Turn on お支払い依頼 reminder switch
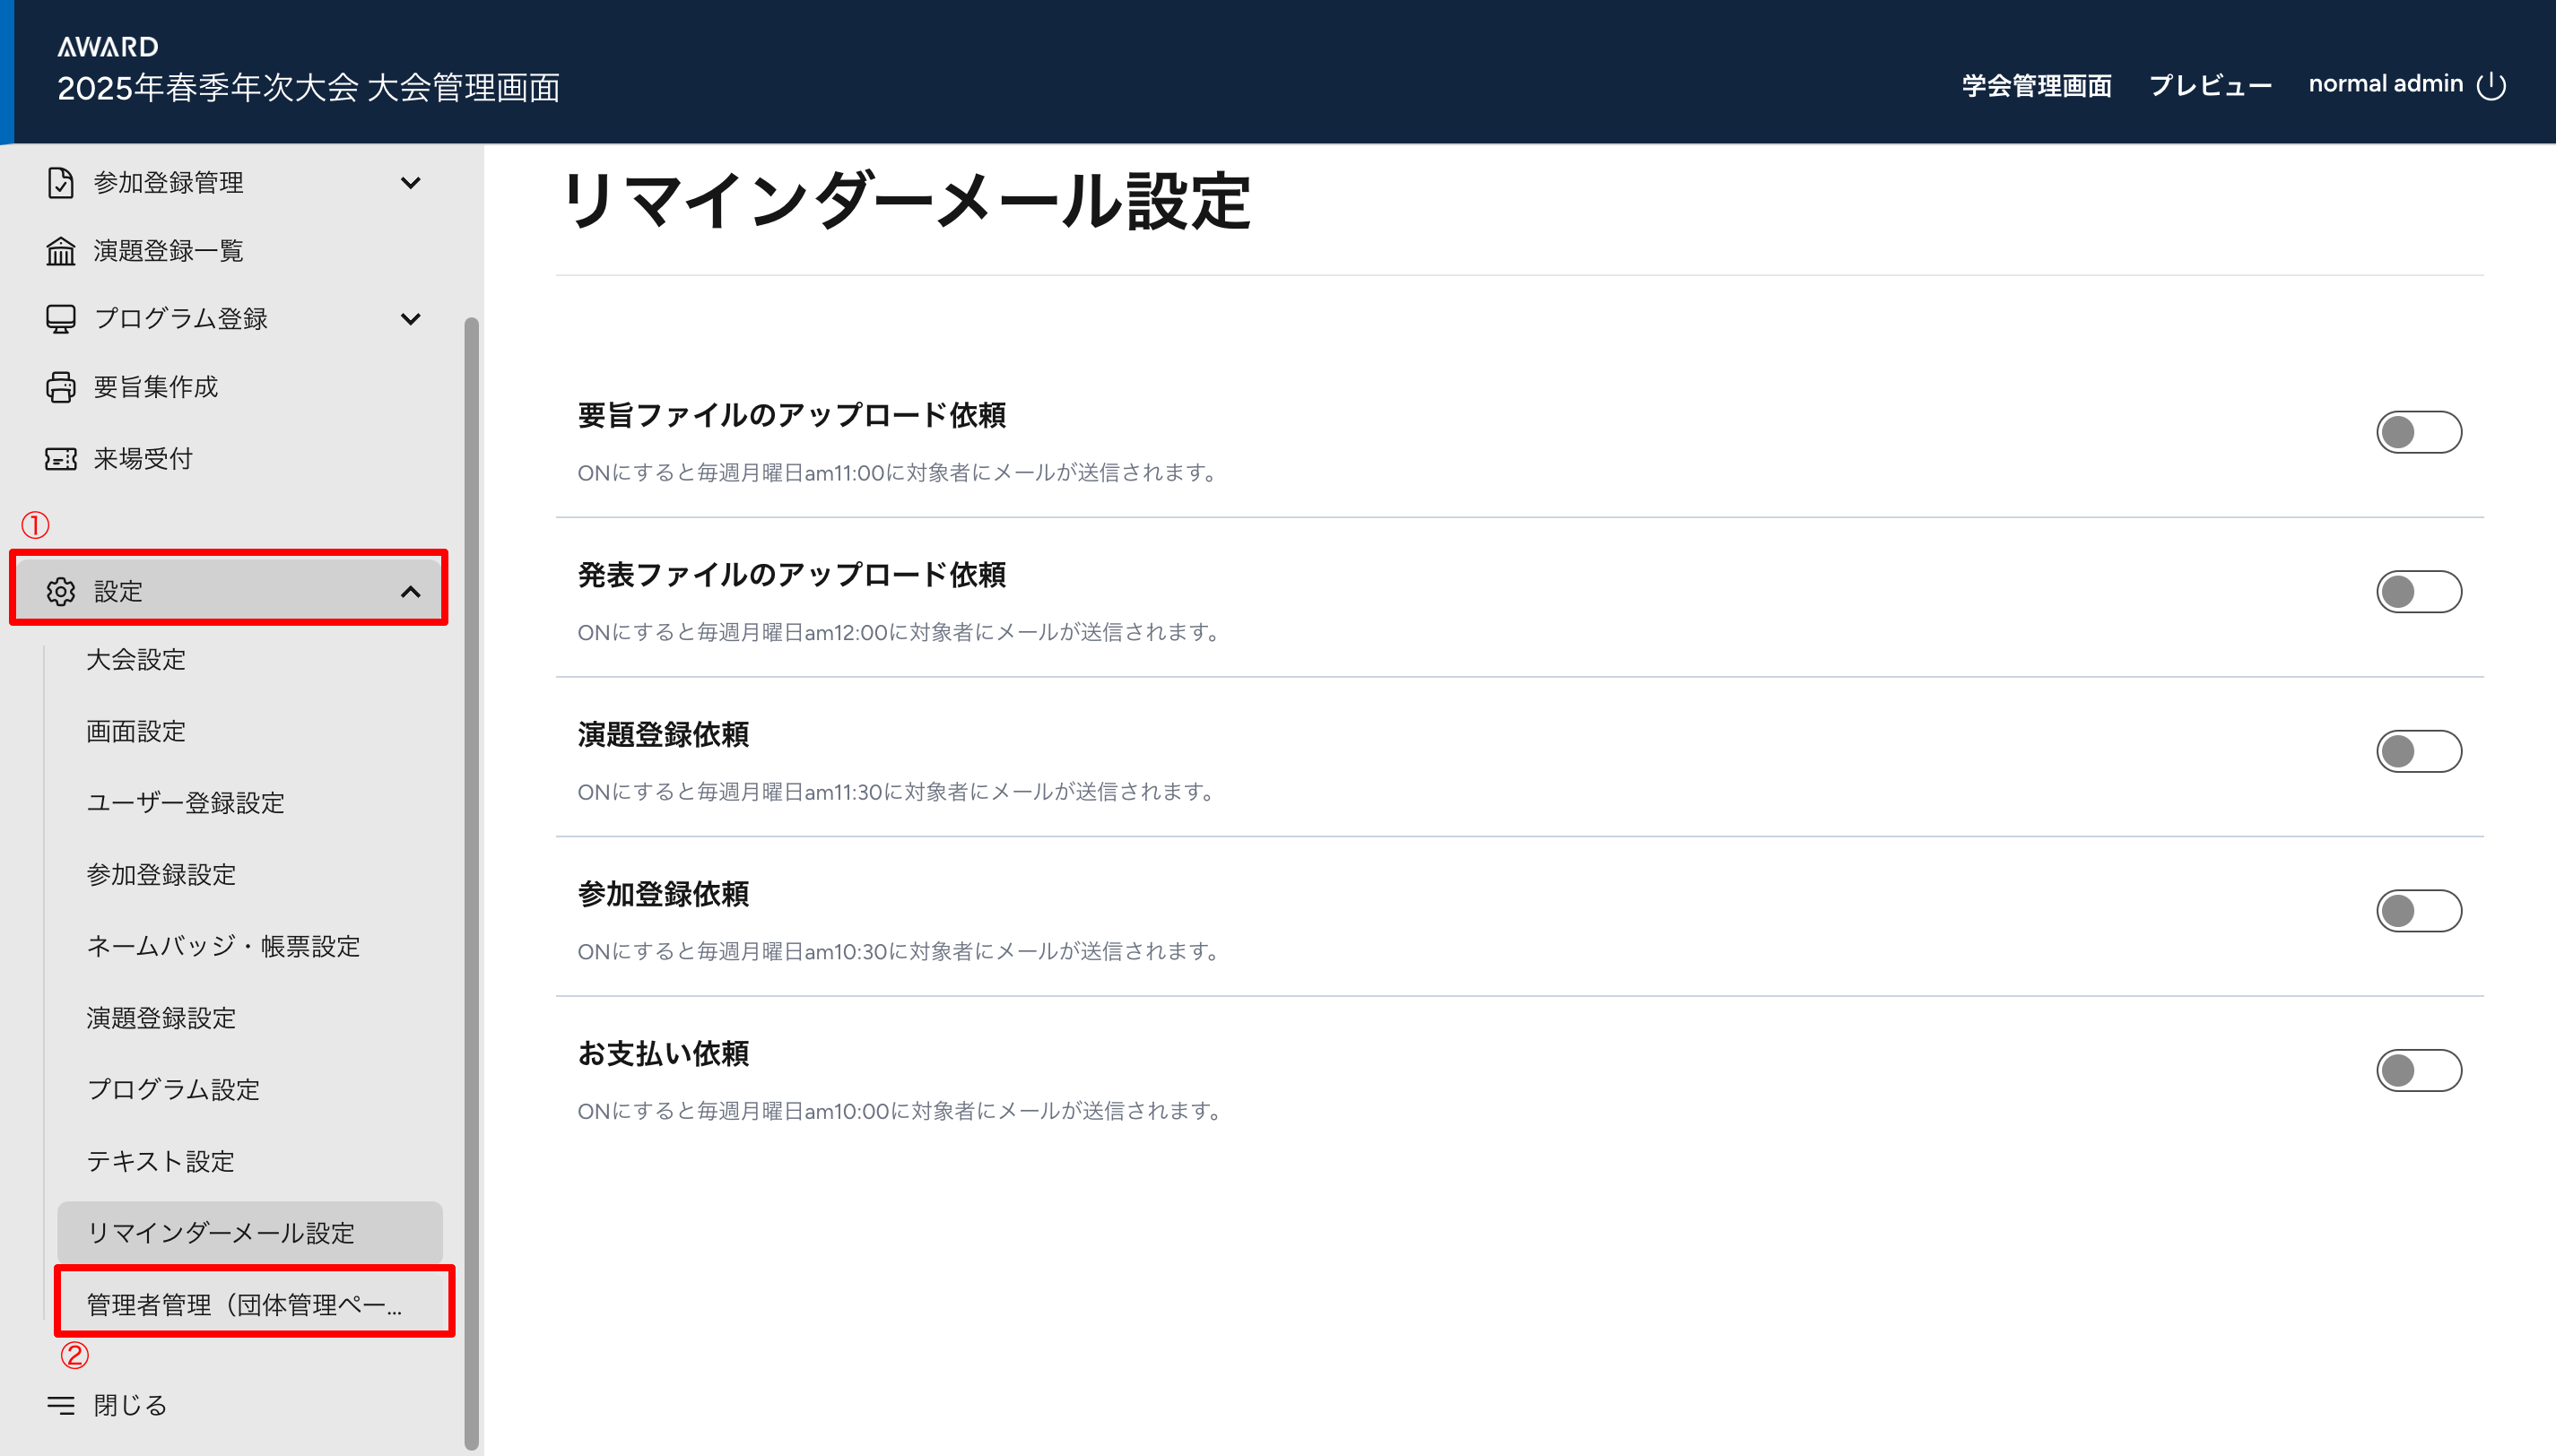 (2418, 1070)
